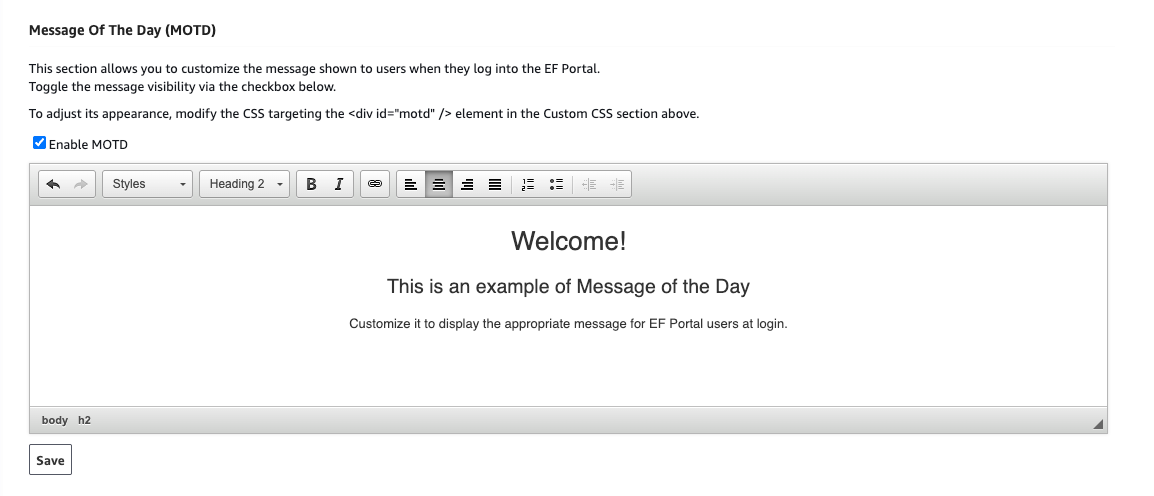
Task: Toggle bold formatting
Action: (x=312, y=184)
